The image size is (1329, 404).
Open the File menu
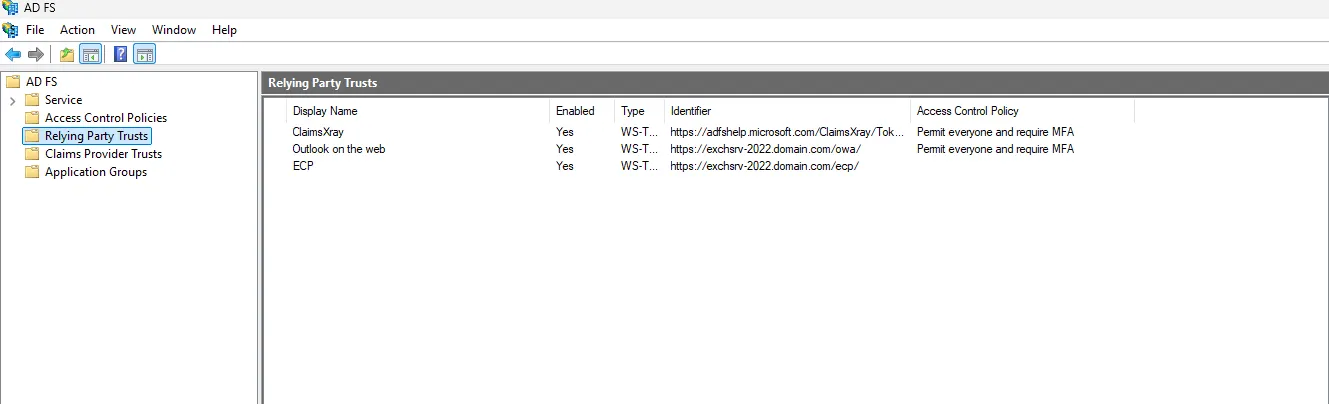pos(35,30)
